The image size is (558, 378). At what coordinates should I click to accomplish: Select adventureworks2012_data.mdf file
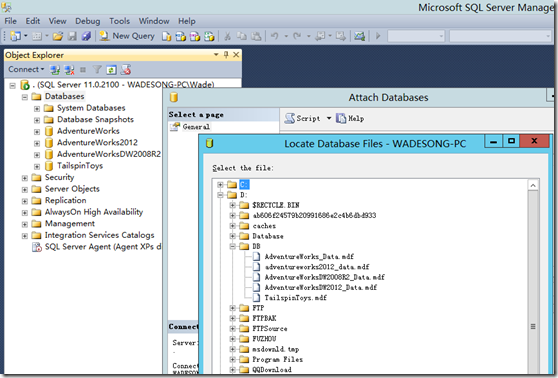point(317,267)
